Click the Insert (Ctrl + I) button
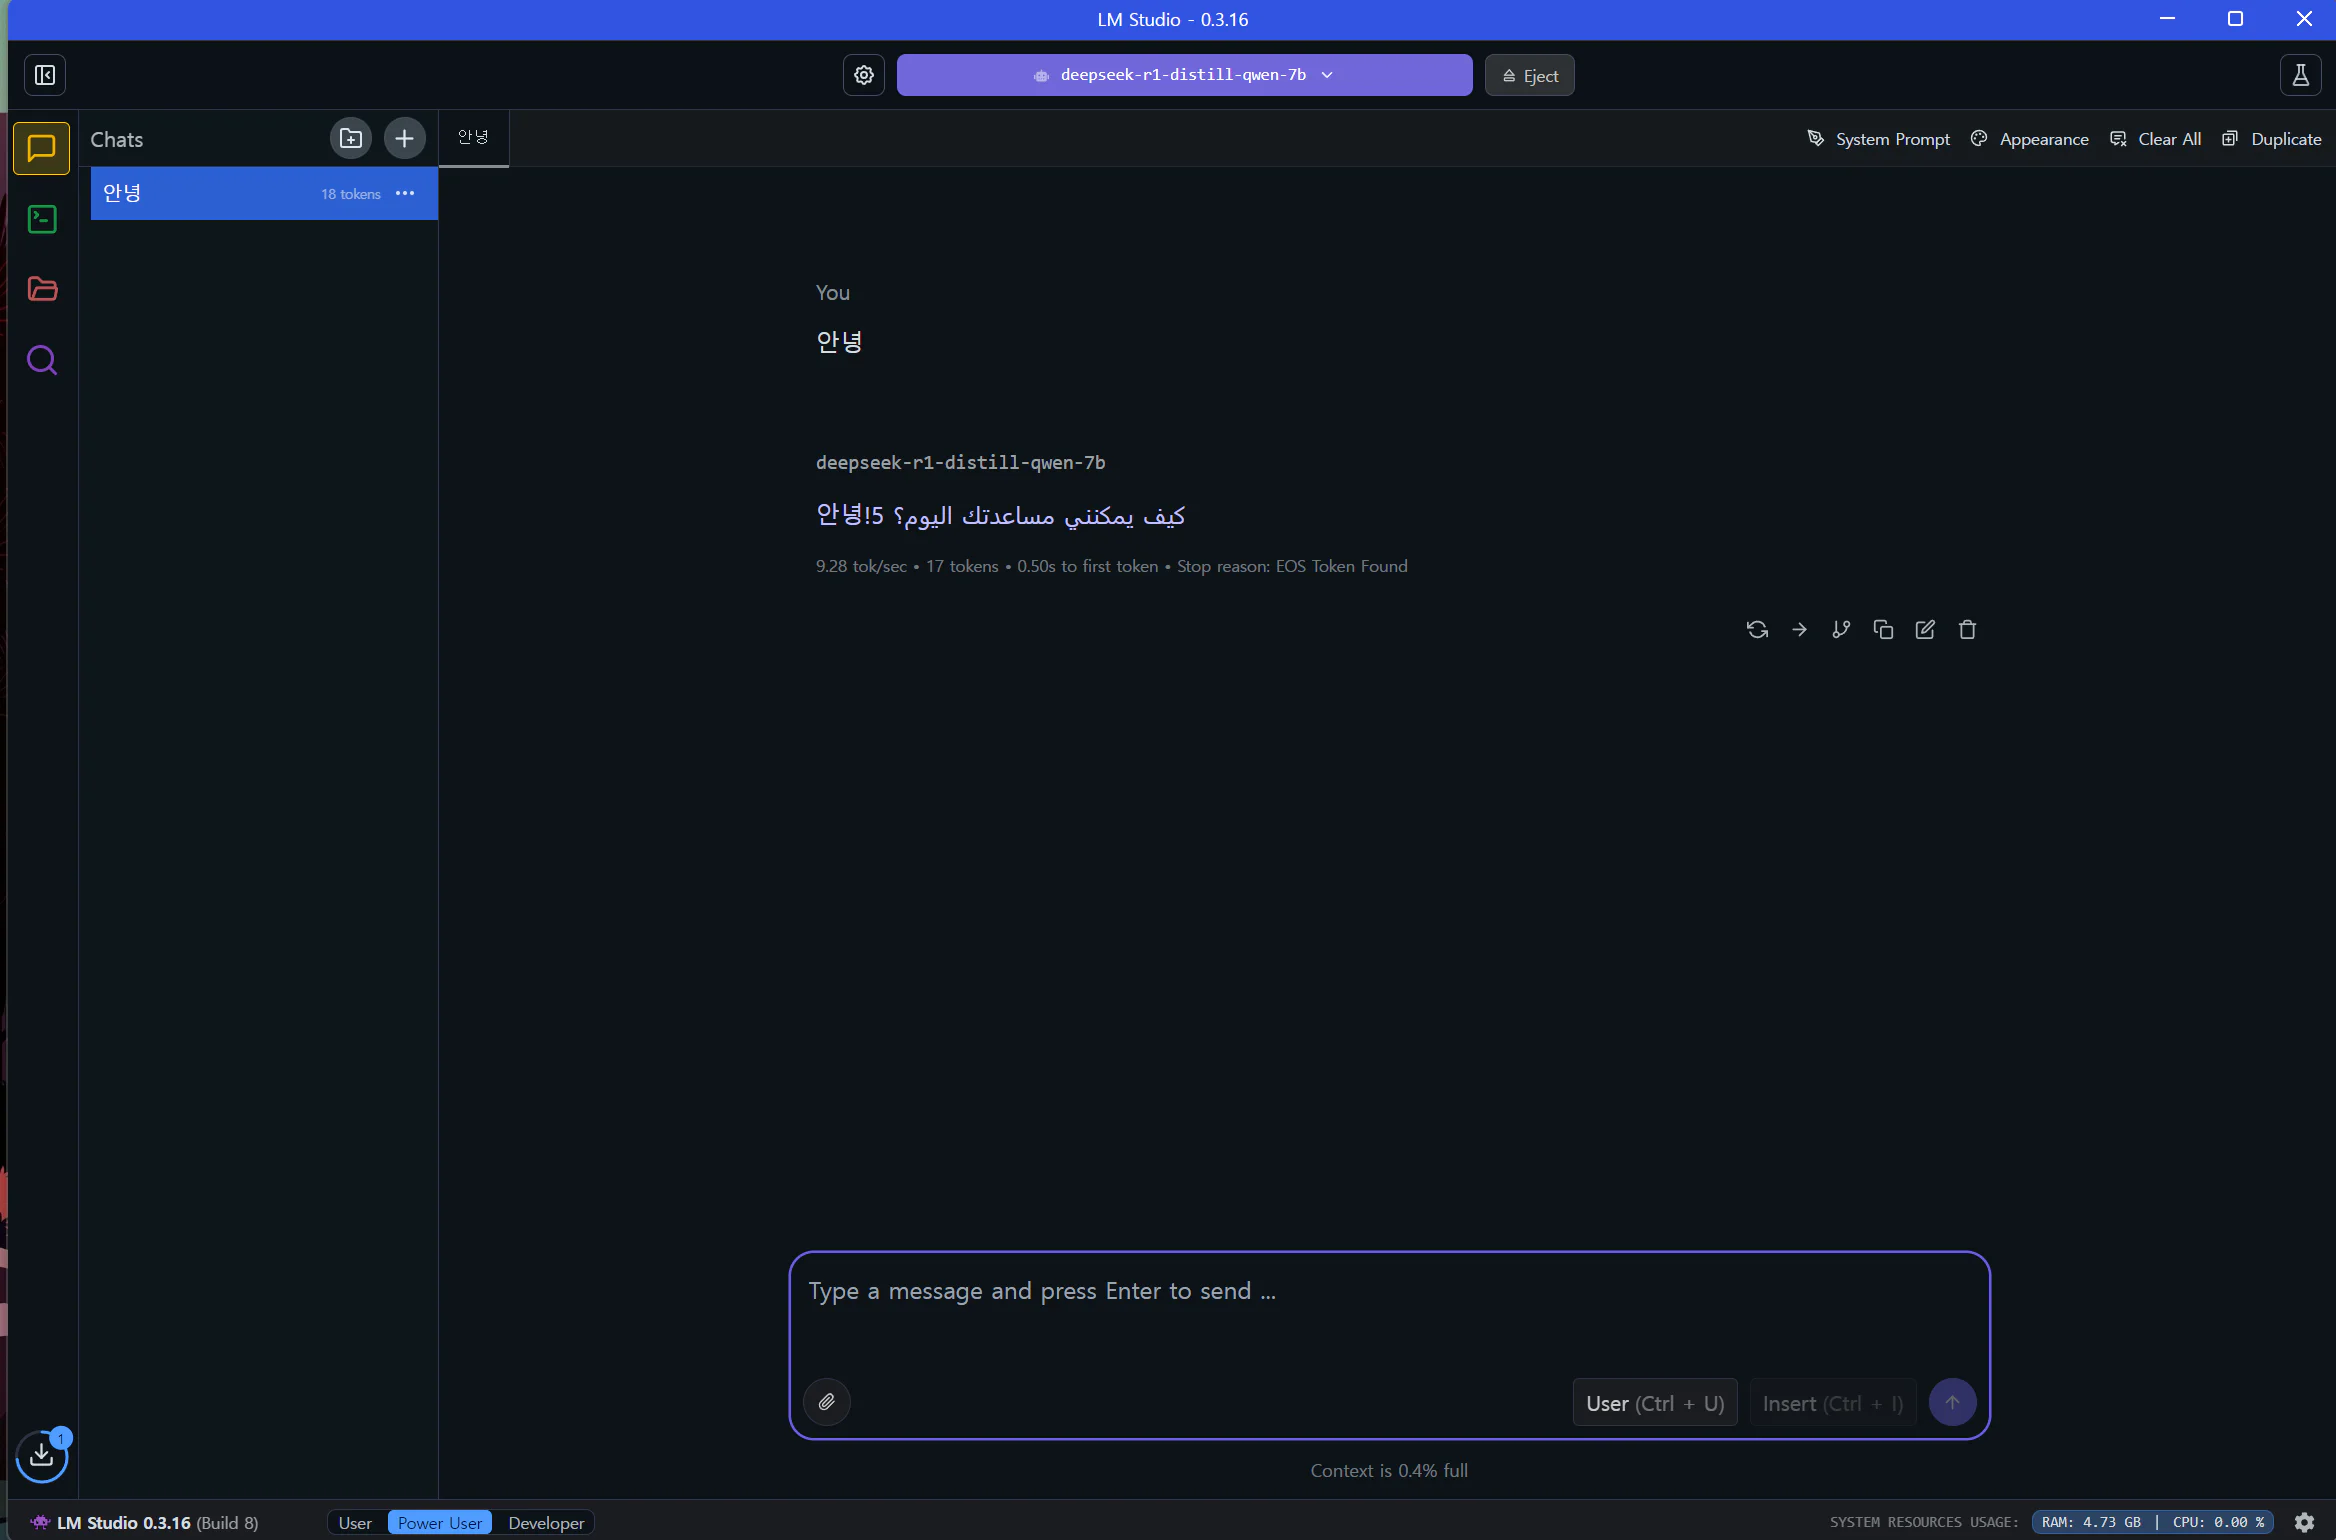The width and height of the screenshot is (2336, 1540). 1833,1403
